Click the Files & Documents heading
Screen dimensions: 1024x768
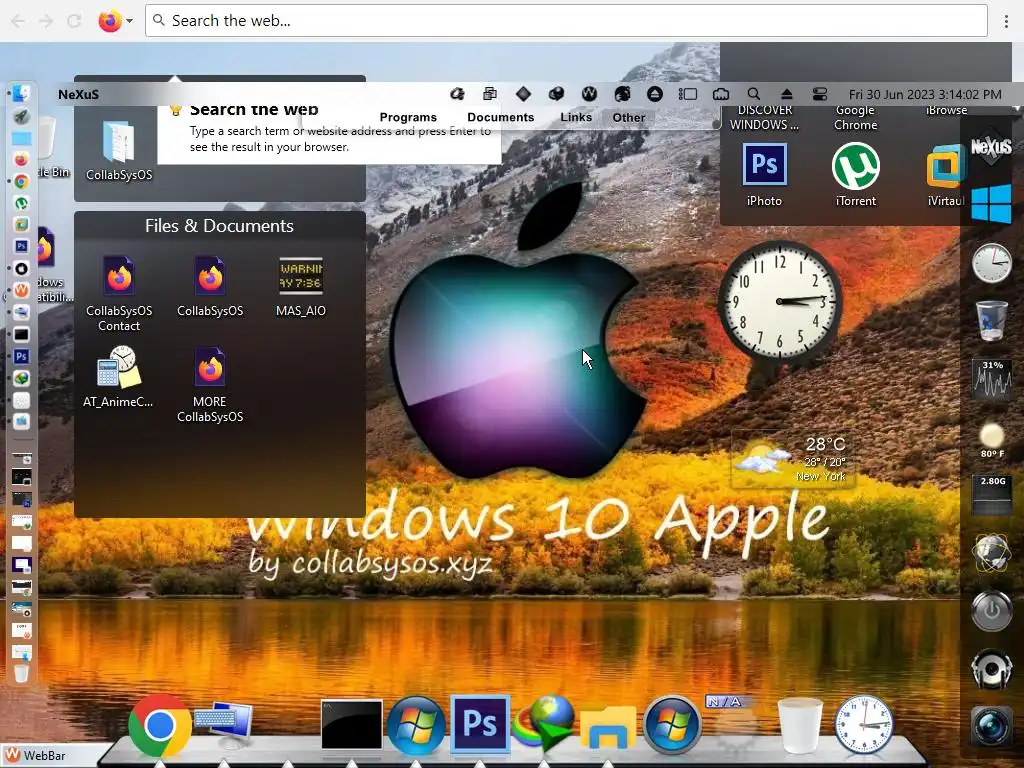click(219, 226)
